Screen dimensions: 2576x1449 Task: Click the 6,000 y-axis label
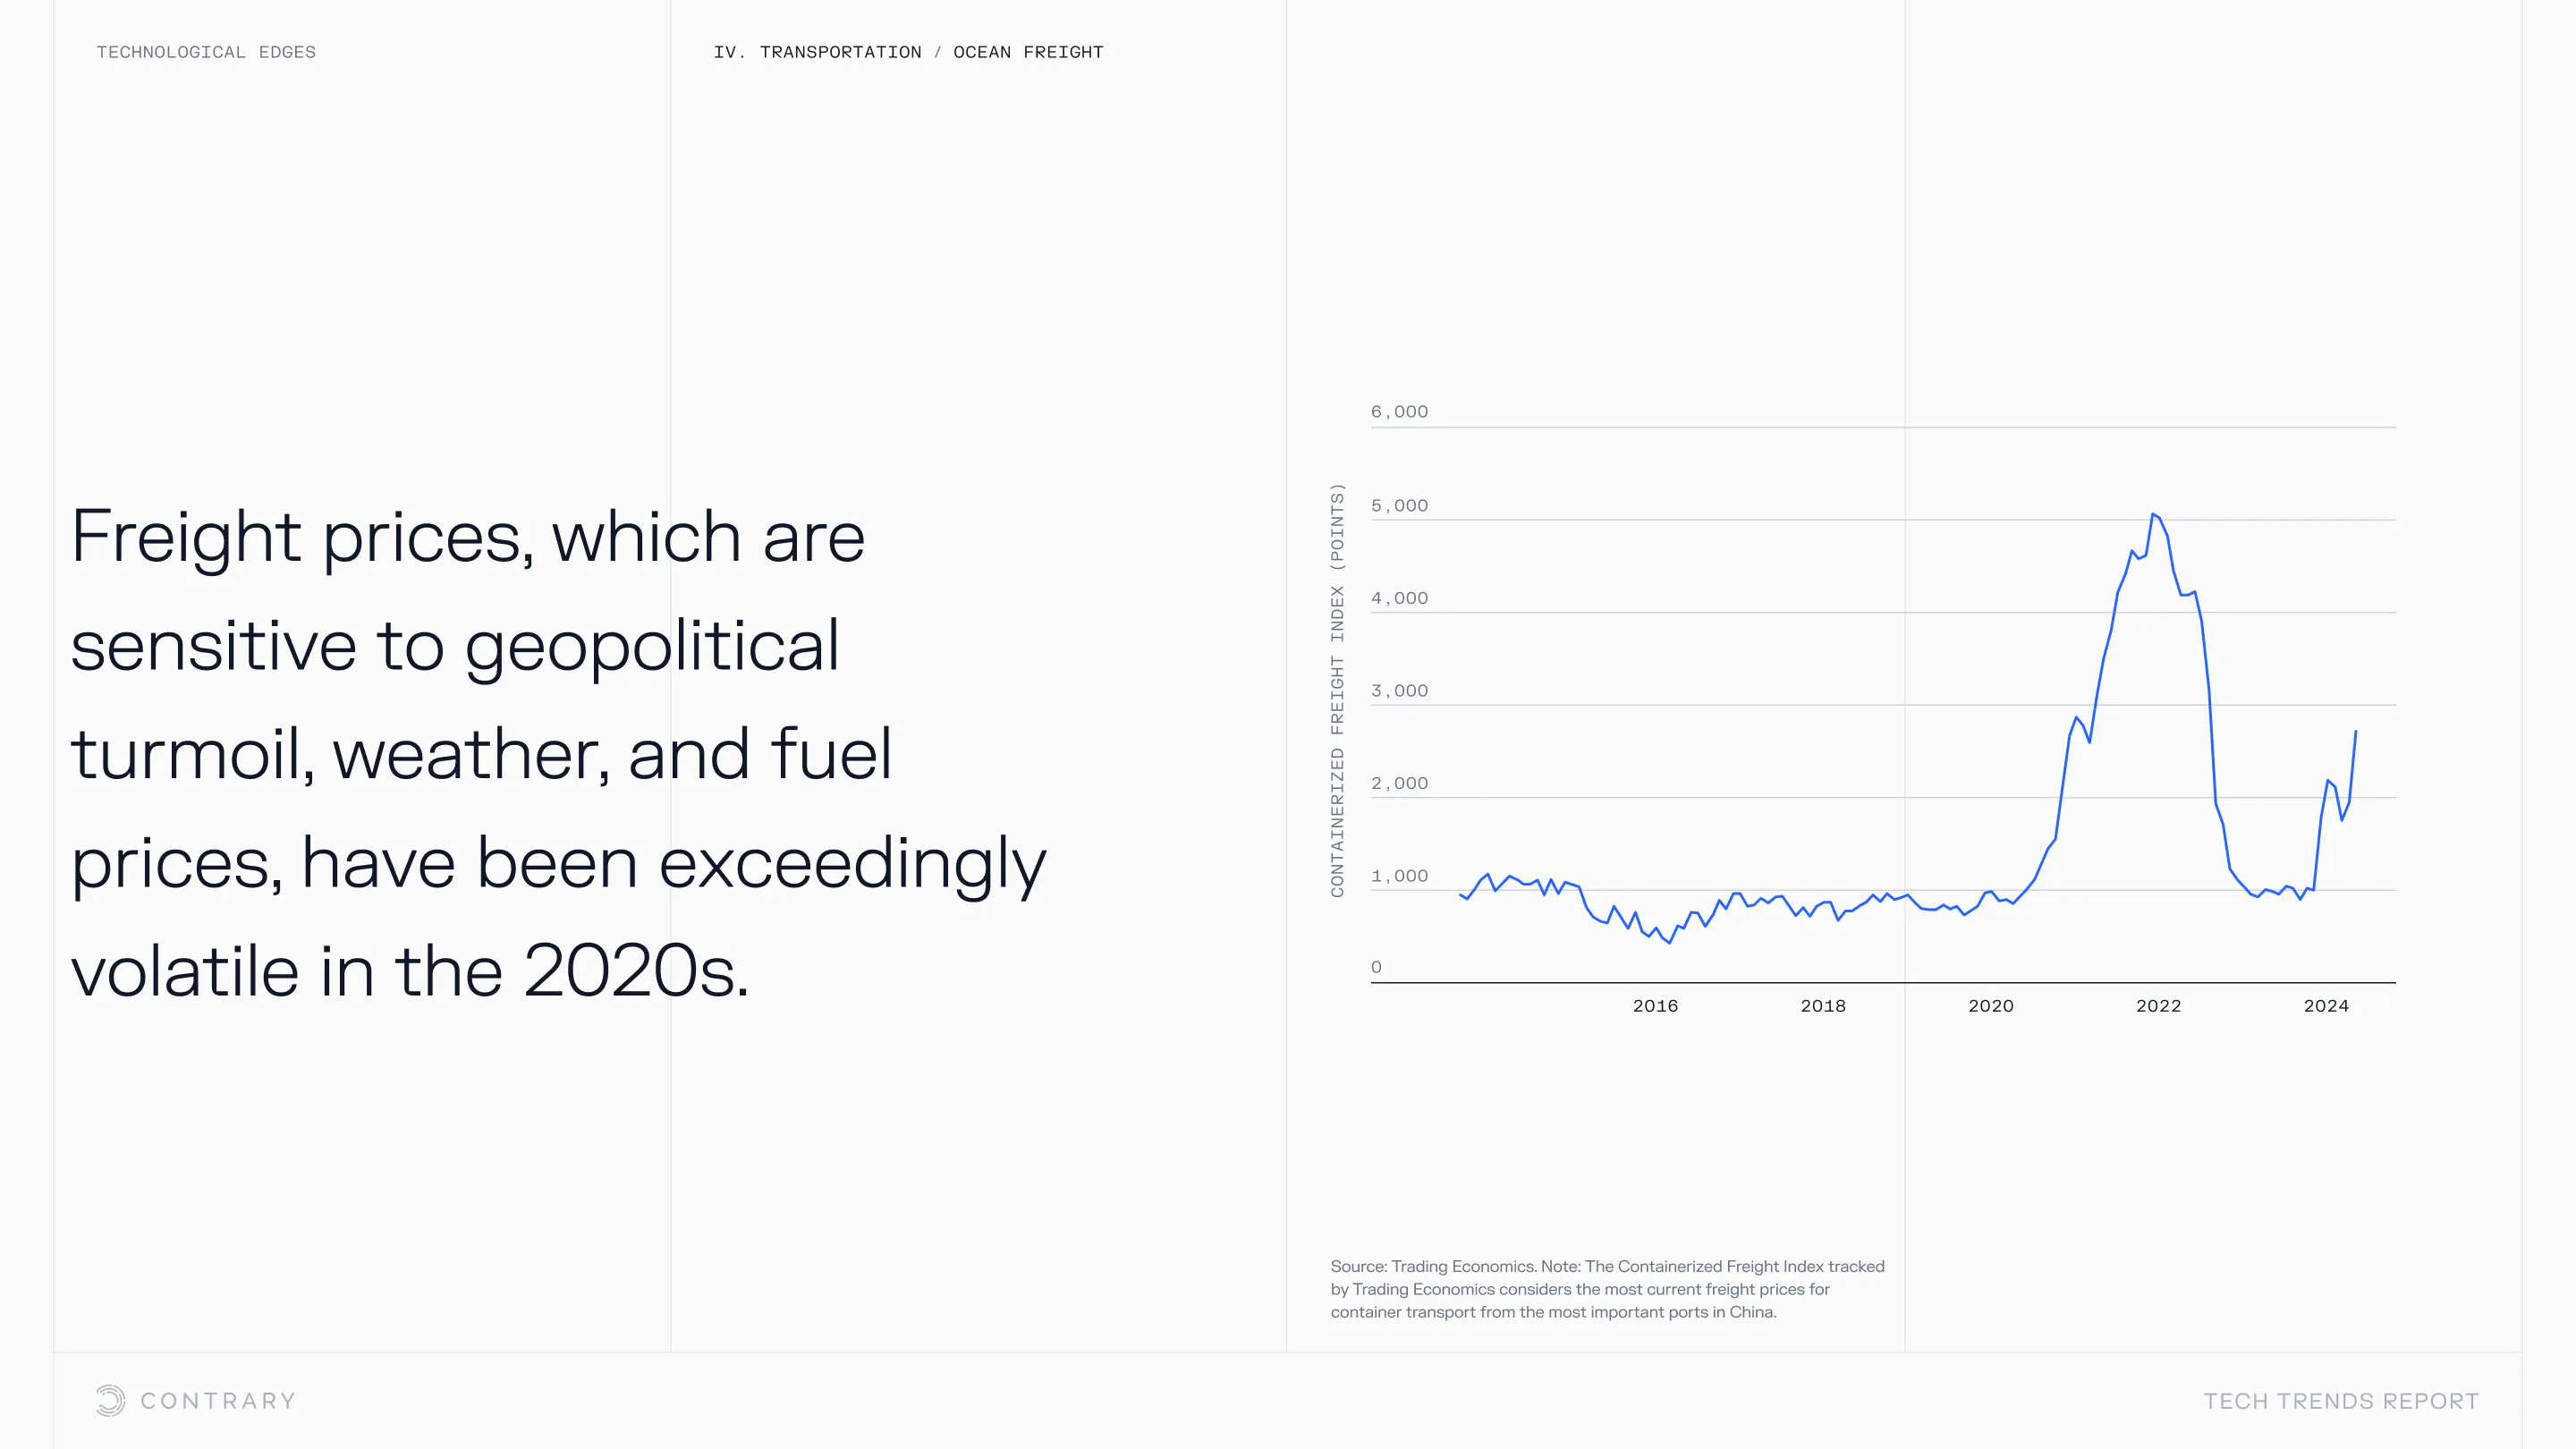(1399, 412)
